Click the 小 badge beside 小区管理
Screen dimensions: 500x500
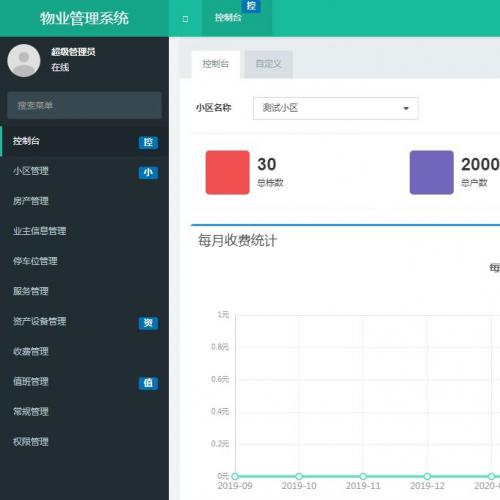pyautogui.click(x=148, y=172)
